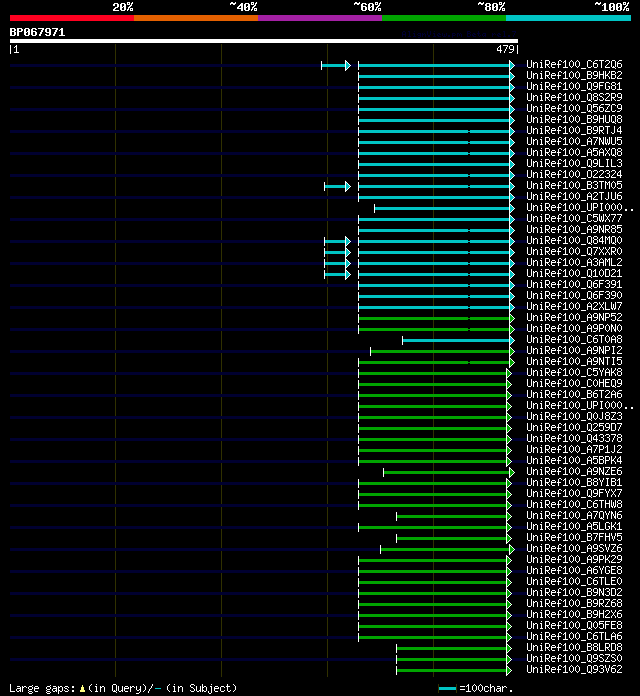Select hit label UniRef100_C6T2Q6
Screen dimensions: 640x696
pos(574,64)
